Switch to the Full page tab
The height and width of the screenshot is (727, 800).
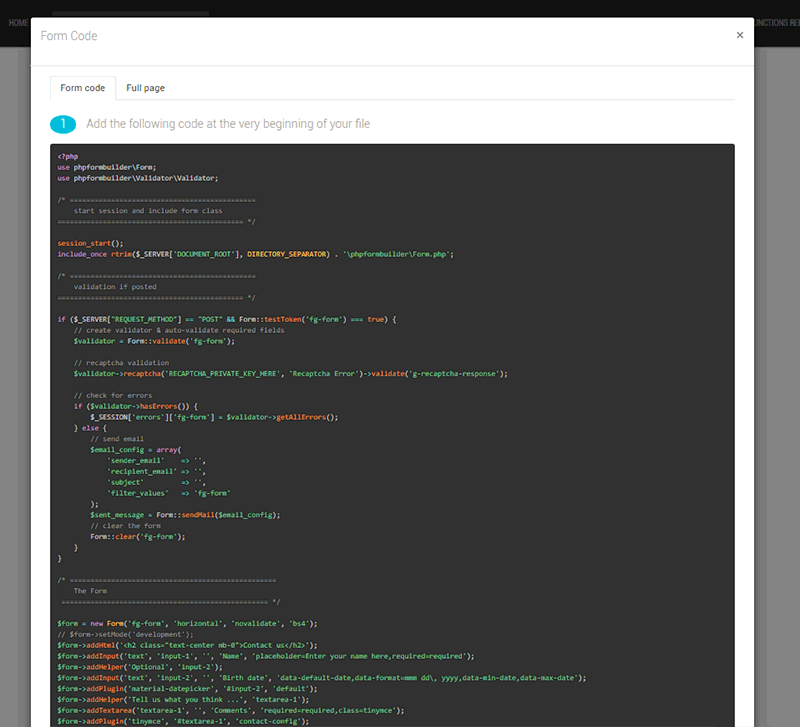pos(145,88)
